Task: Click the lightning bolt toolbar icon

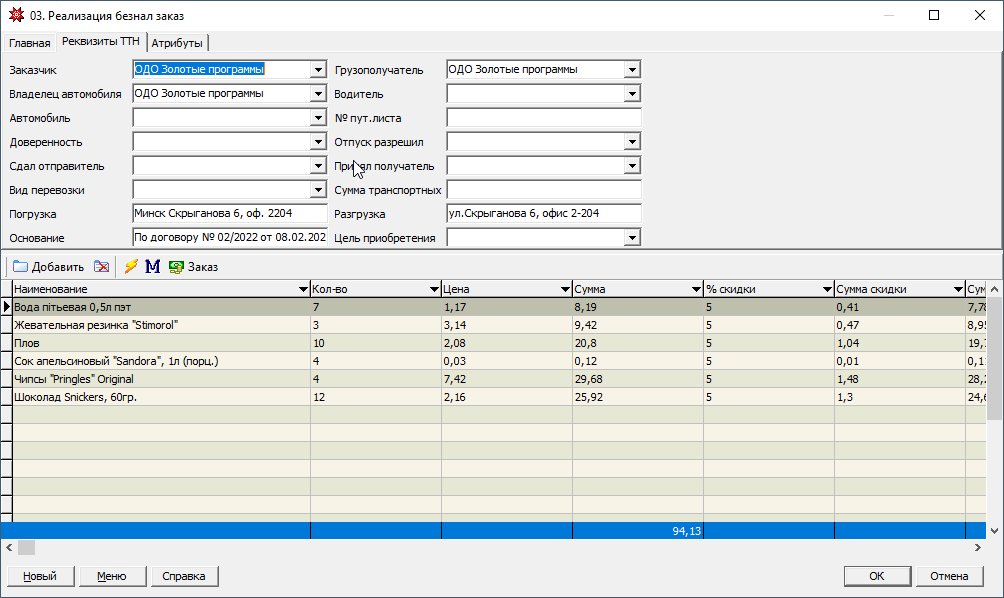Action: pyautogui.click(x=131, y=267)
